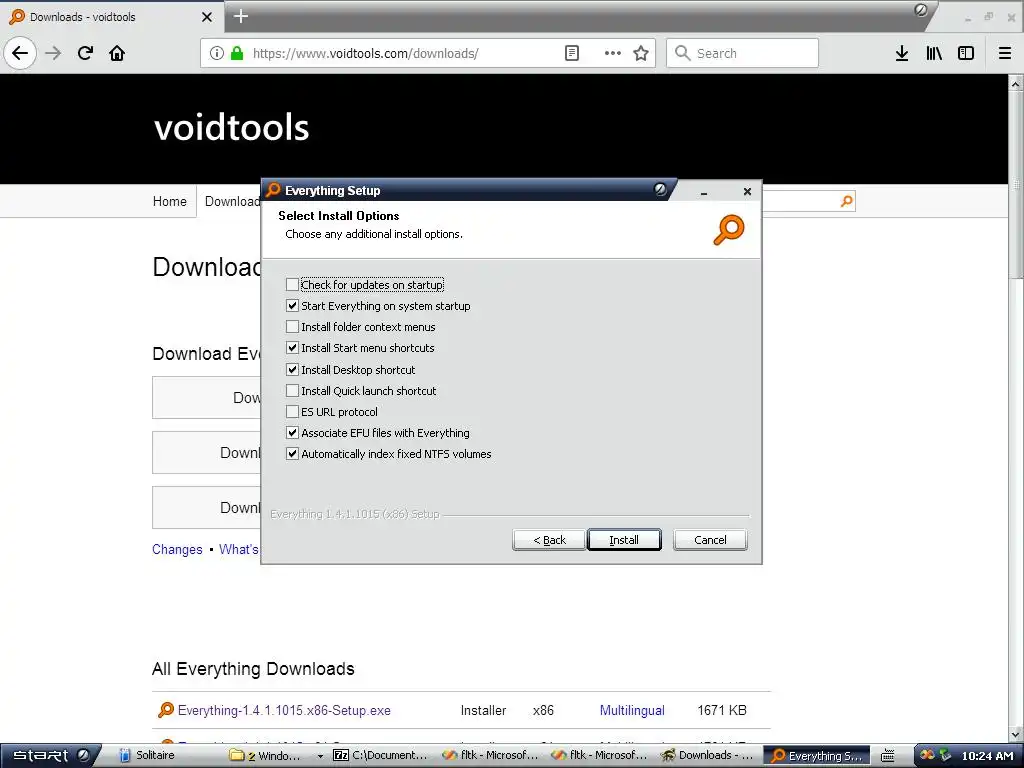Click the round icon beside Start button
1024x768 pixels.
[x=83, y=755]
